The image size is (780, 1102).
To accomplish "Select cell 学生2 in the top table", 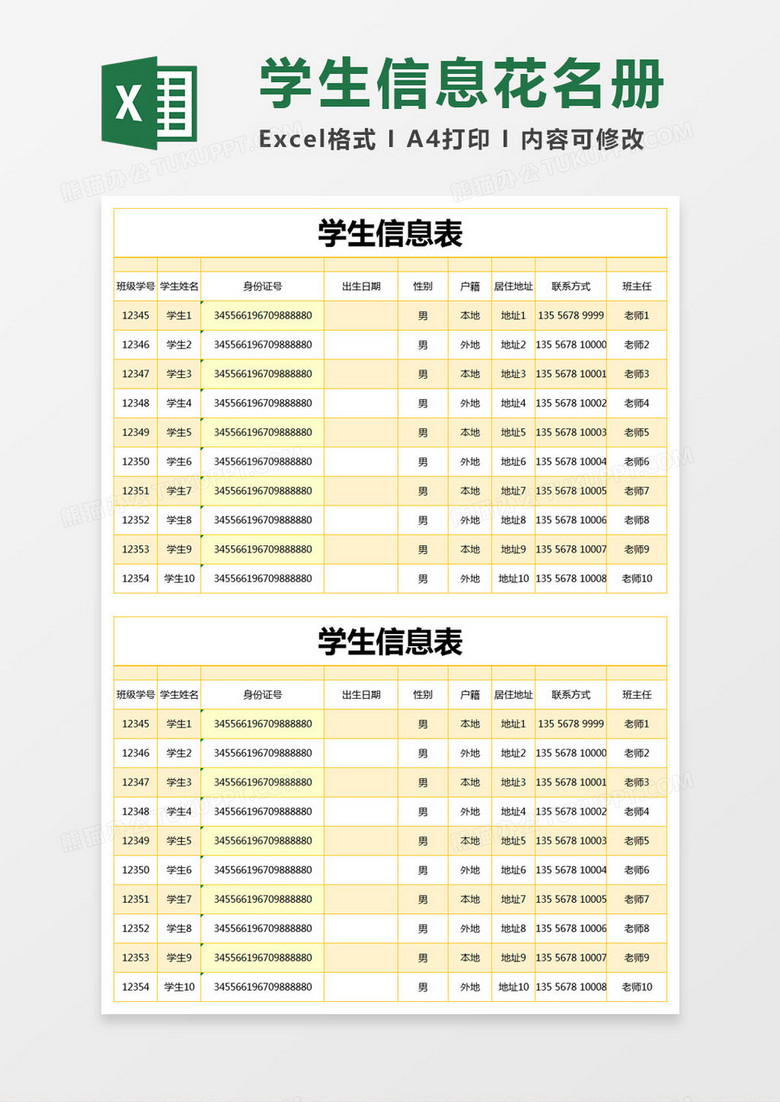I will [179, 345].
